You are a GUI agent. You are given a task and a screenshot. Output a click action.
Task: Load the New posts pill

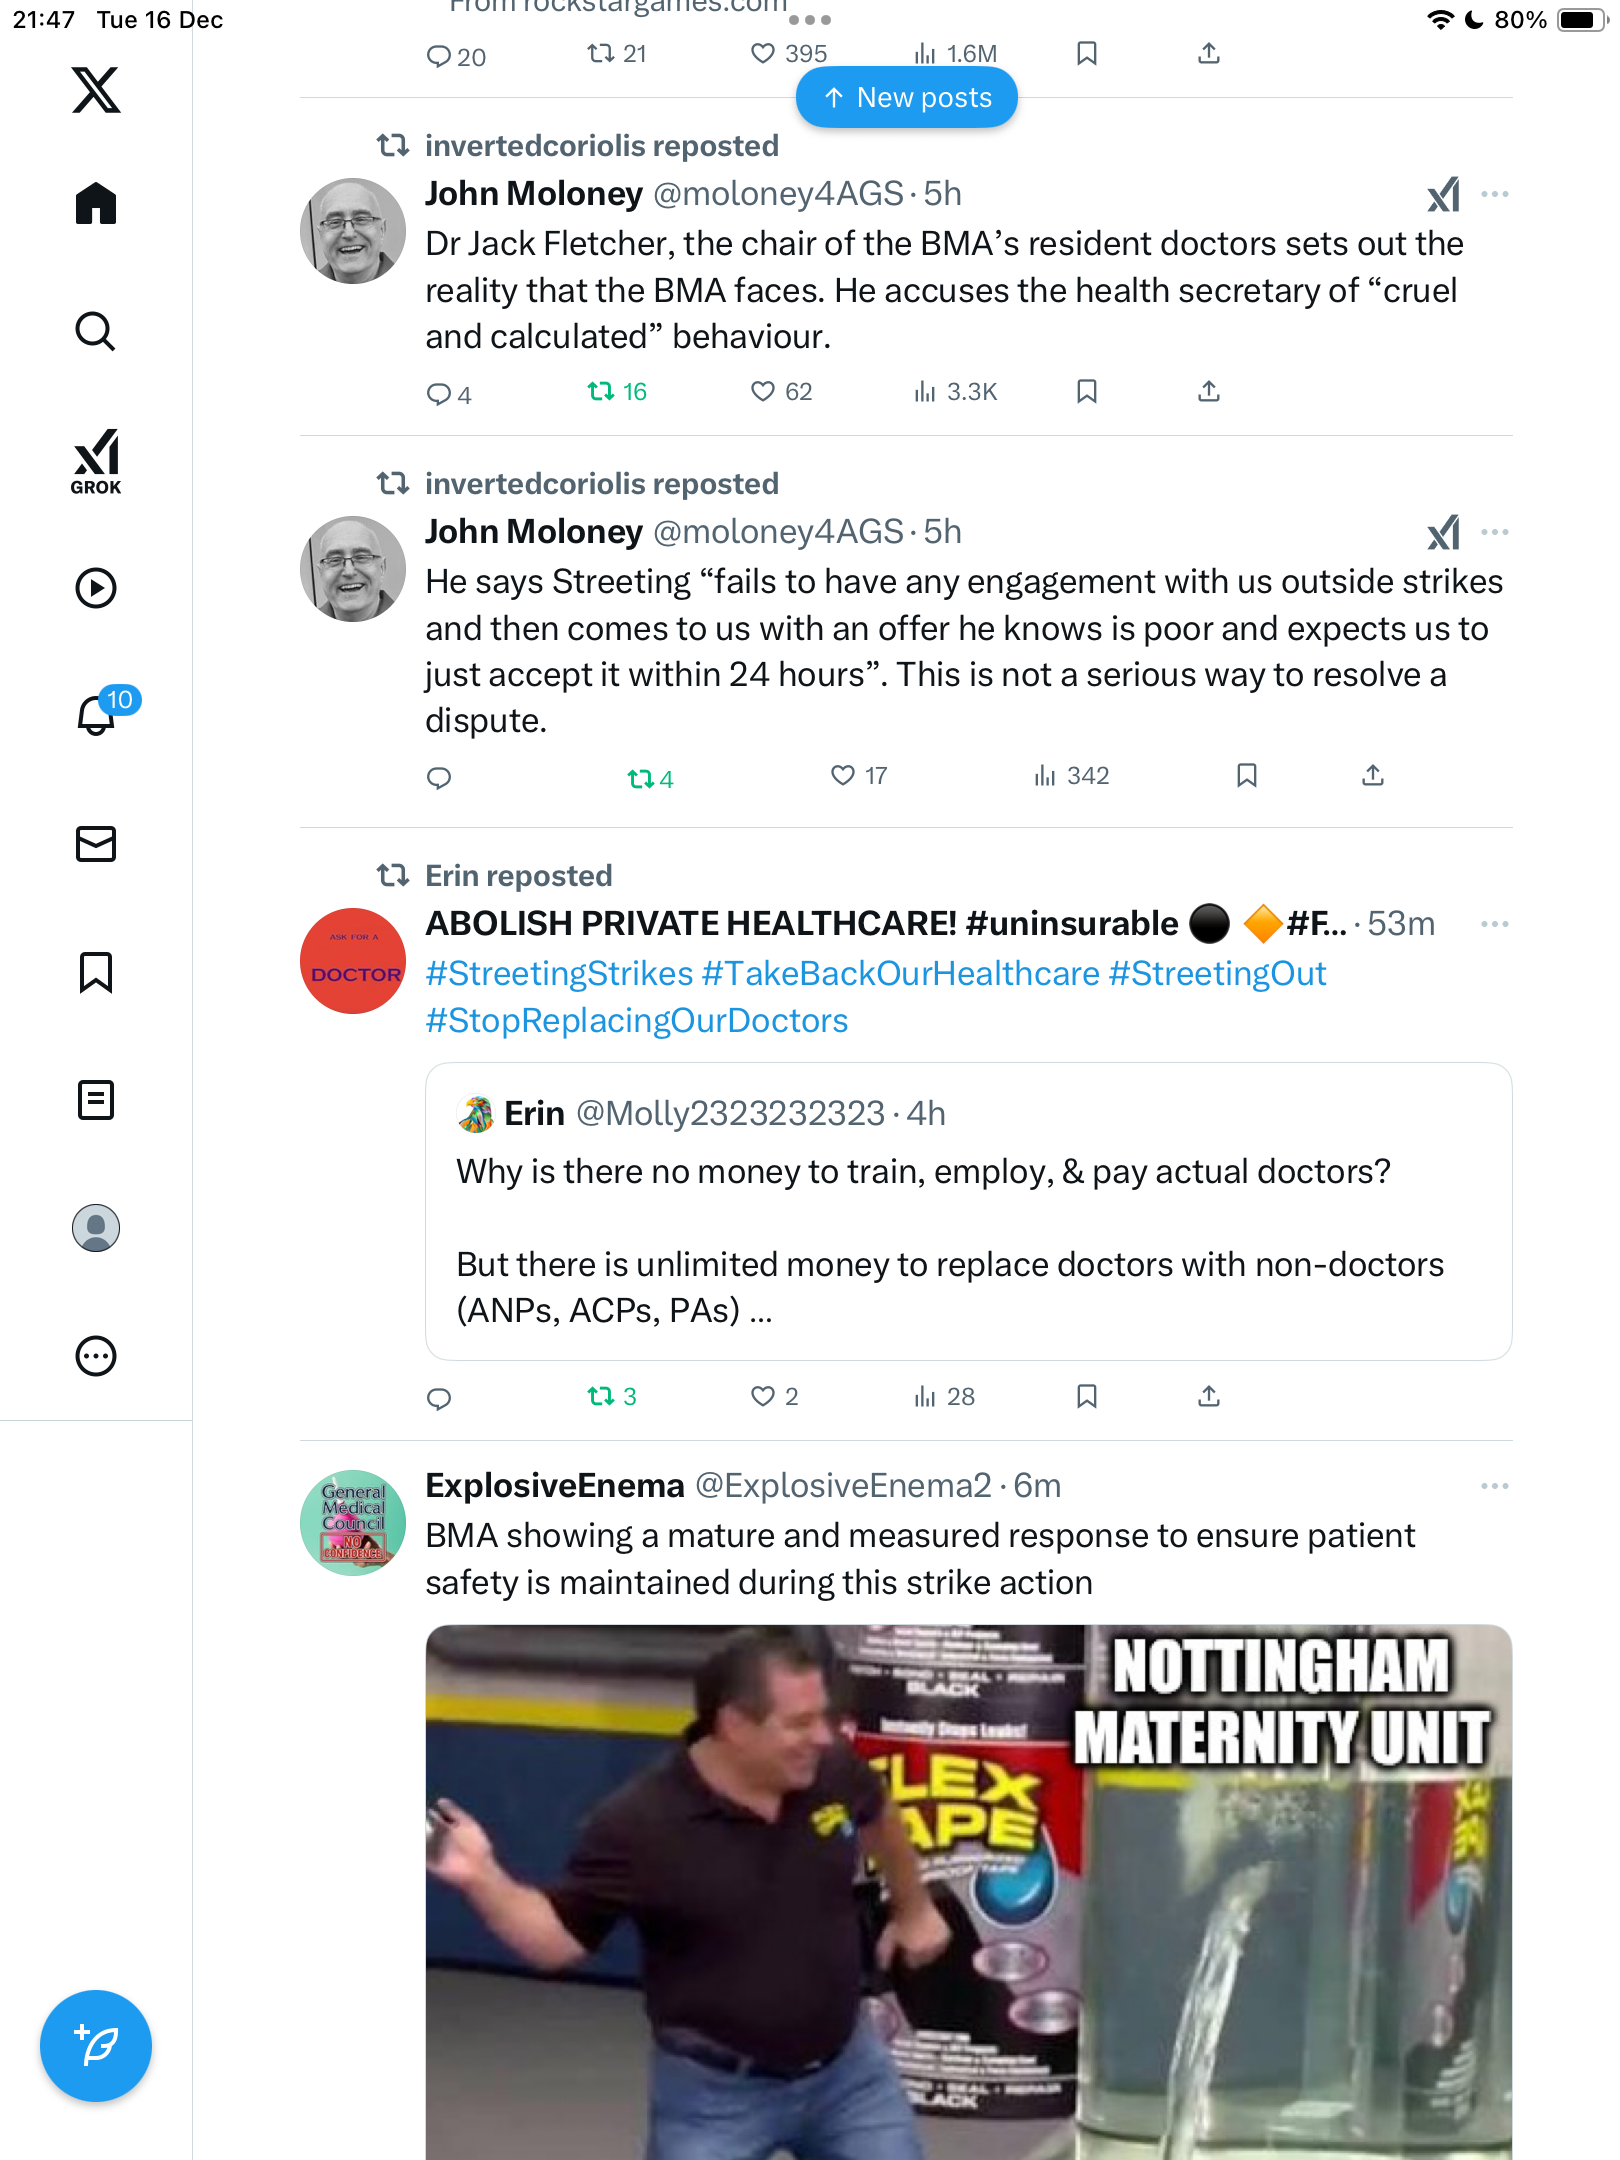906,98
